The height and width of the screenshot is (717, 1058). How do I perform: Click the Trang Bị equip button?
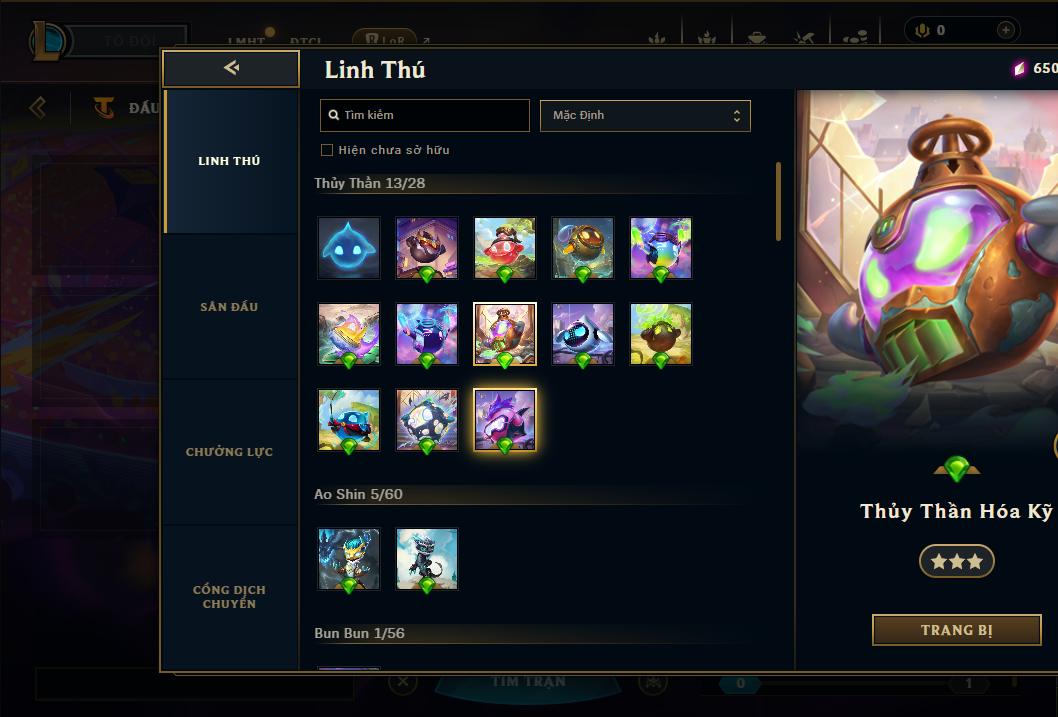(x=956, y=630)
